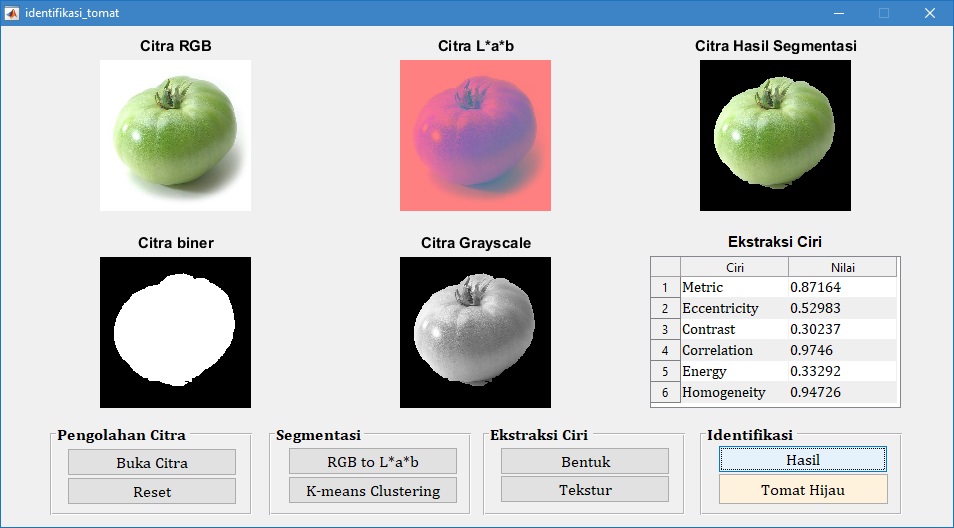Run K-means Clustering segmentation
954x528 pixels.
[x=372, y=490]
